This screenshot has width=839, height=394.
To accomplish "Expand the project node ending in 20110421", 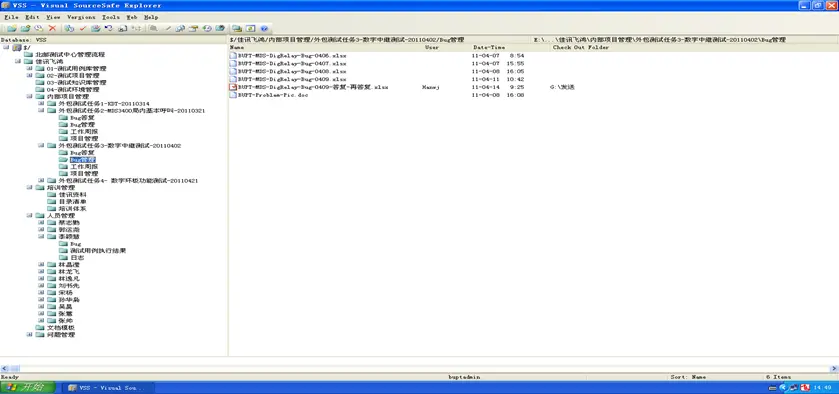I will (41, 180).
